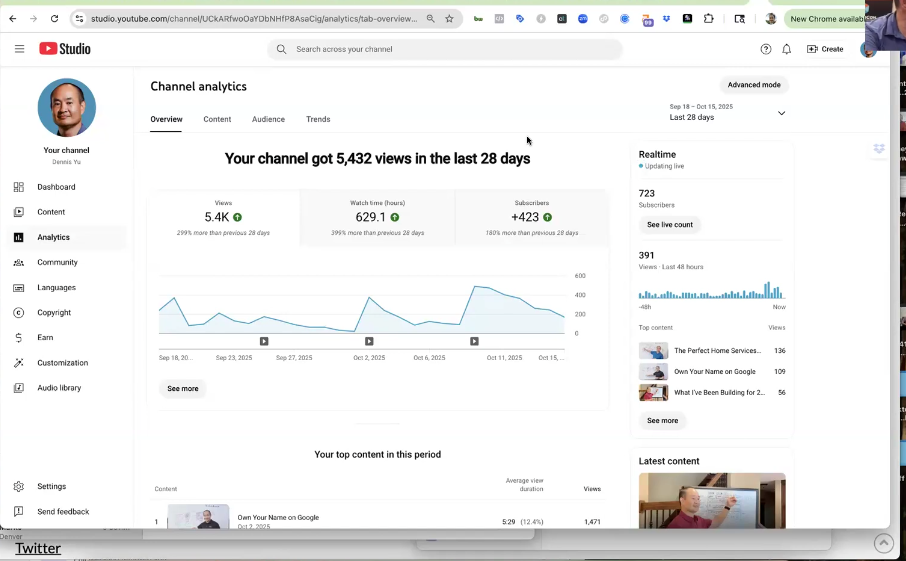Click the Twitter link in background window
The image size is (906, 561).
point(38,548)
